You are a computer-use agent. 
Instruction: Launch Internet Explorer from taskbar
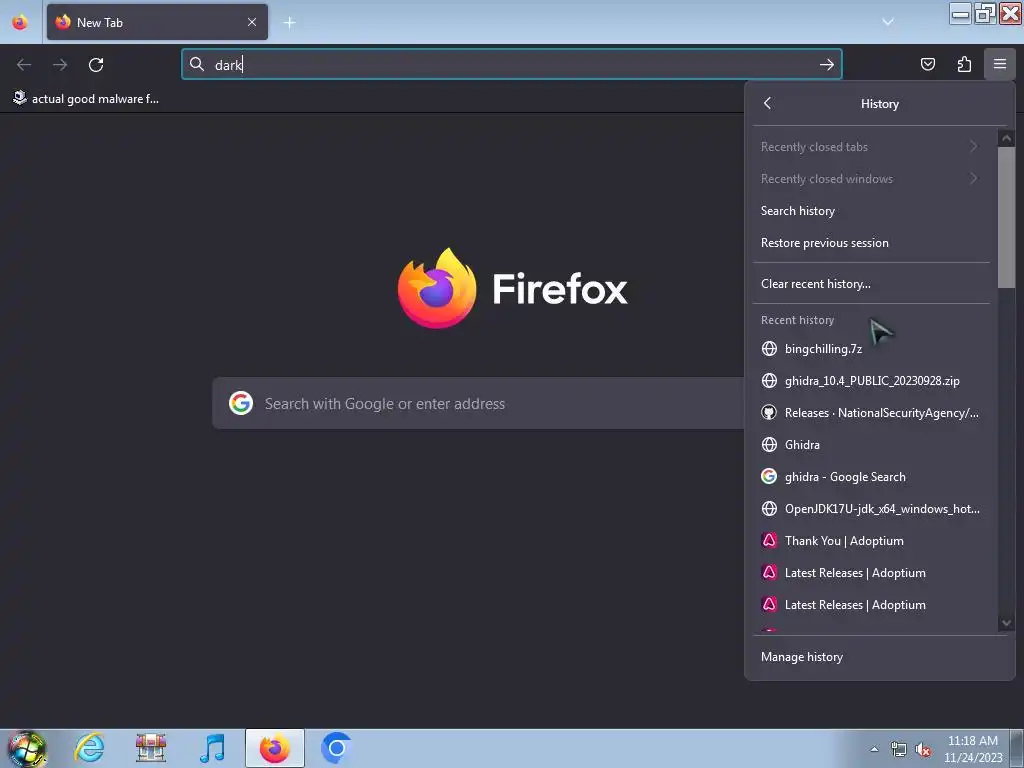(89, 748)
